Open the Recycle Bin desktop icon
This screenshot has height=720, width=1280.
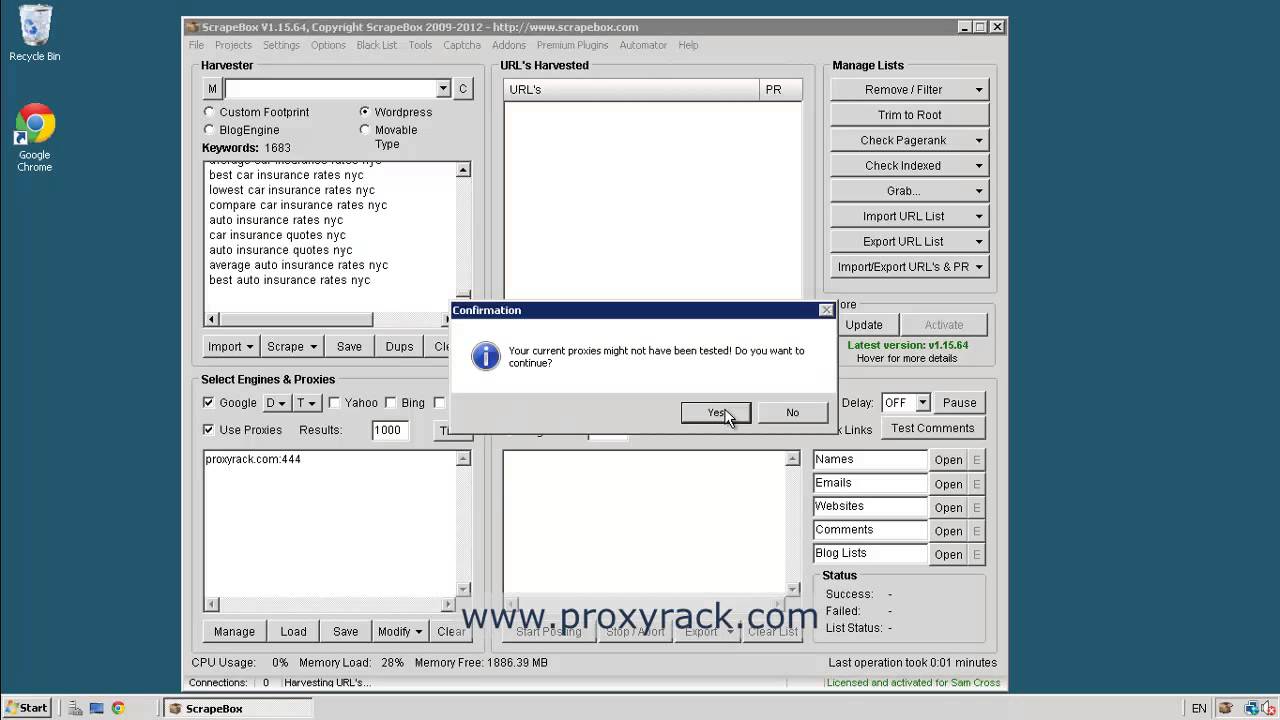[x=34, y=33]
